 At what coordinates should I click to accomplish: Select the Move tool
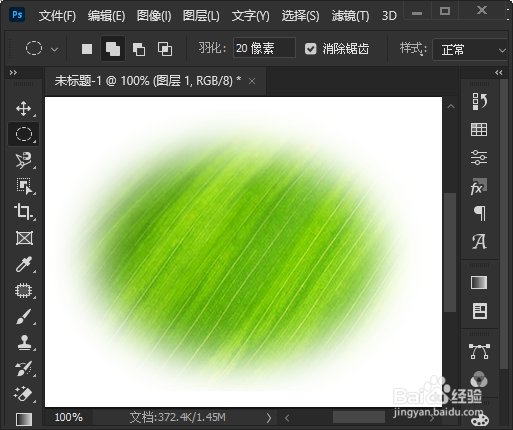tap(24, 109)
